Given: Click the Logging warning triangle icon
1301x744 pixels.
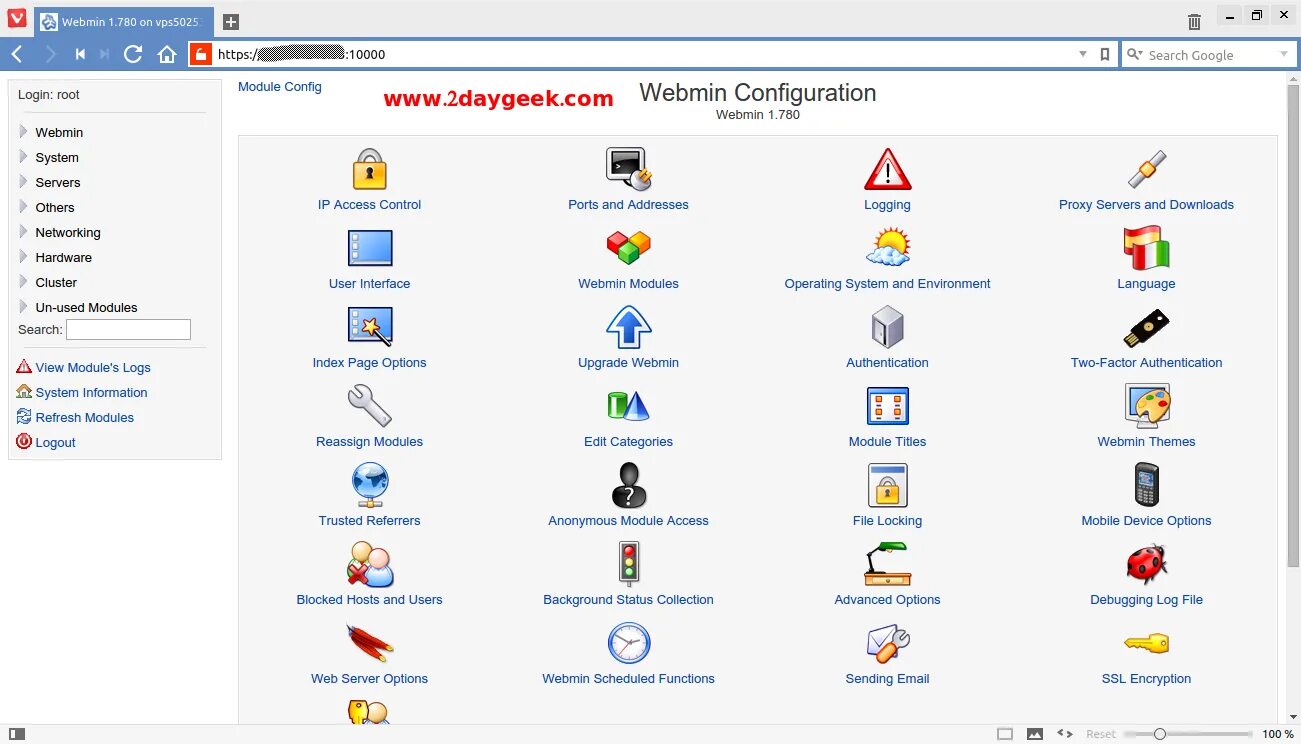Looking at the screenshot, I should click(x=887, y=169).
